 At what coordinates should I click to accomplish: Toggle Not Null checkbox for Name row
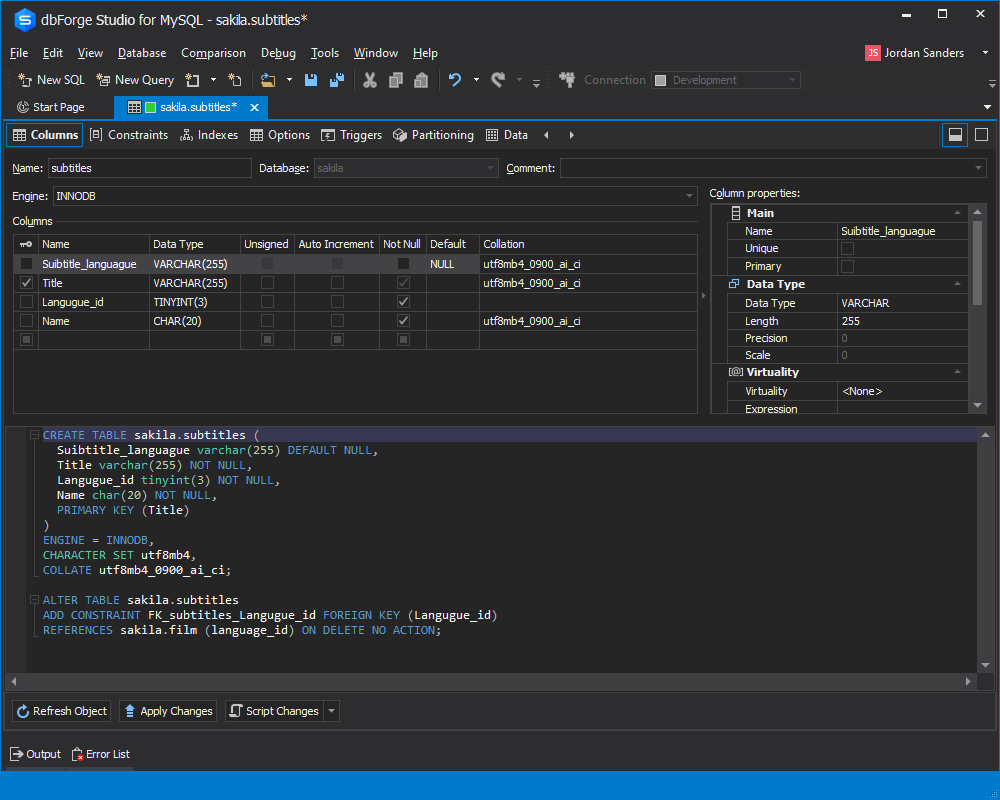pos(403,321)
